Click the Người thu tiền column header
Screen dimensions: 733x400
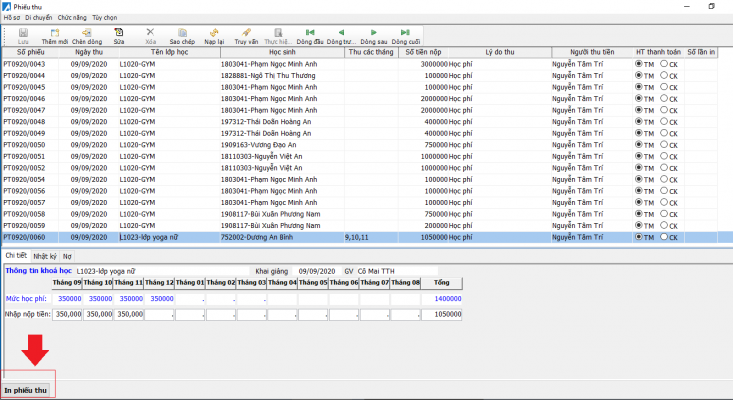click(592, 52)
